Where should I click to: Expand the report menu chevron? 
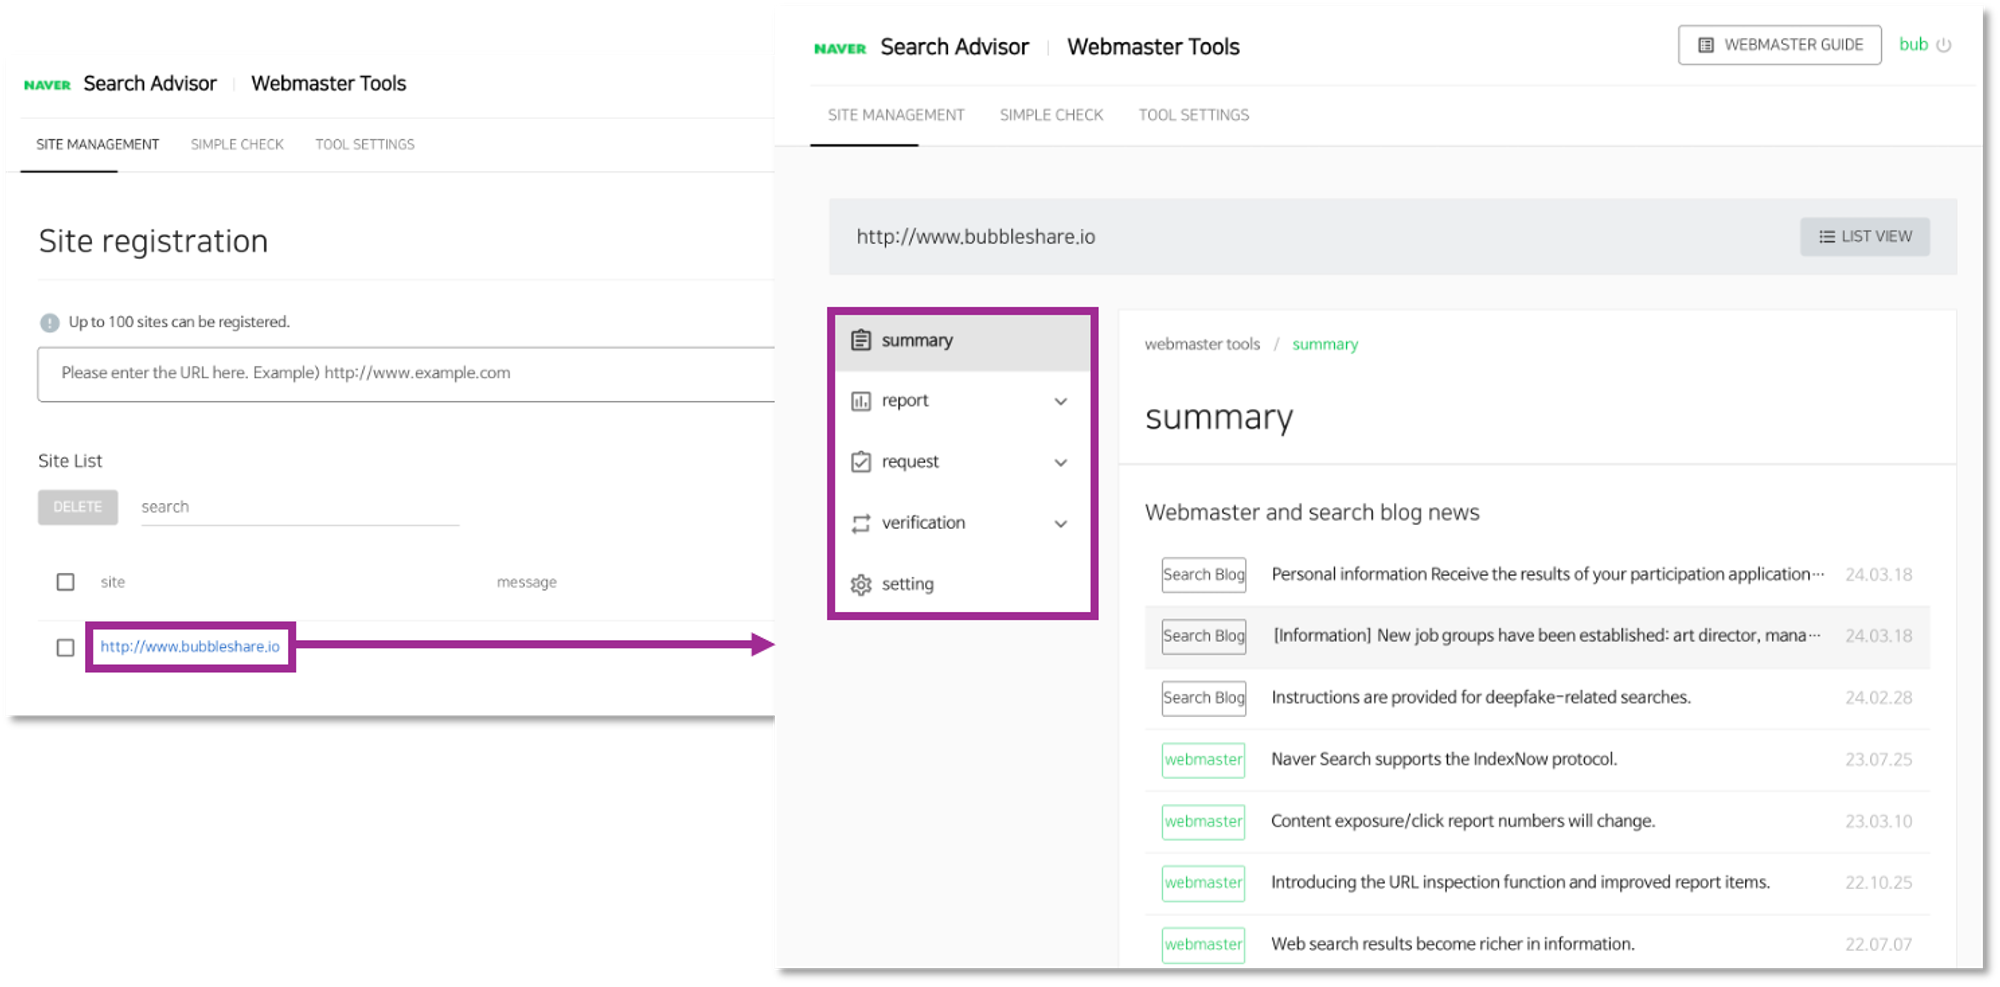1061,402
